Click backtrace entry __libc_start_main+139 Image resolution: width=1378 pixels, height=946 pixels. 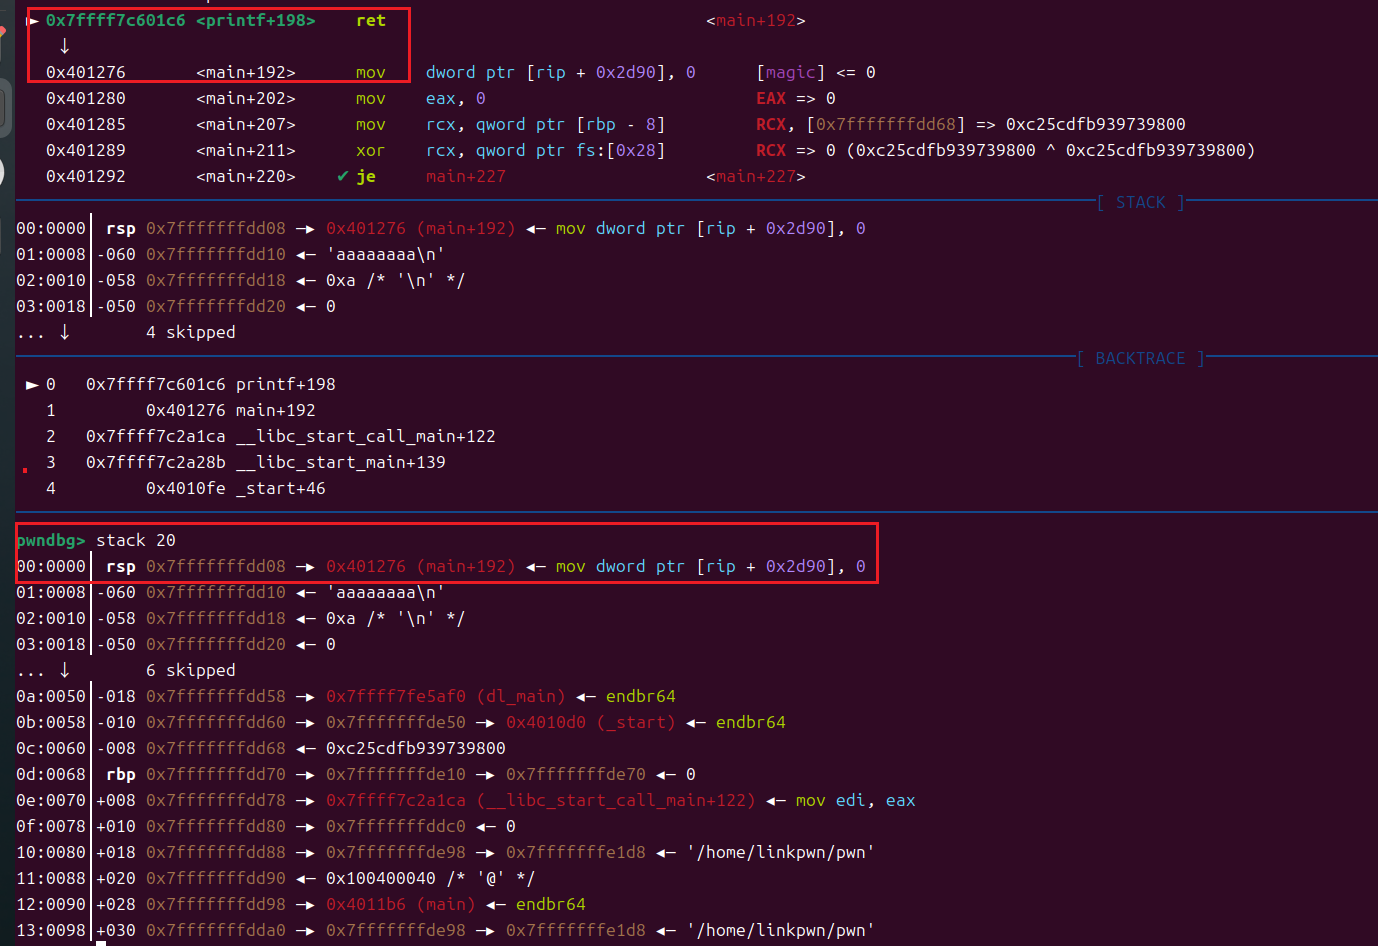[x=341, y=462]
